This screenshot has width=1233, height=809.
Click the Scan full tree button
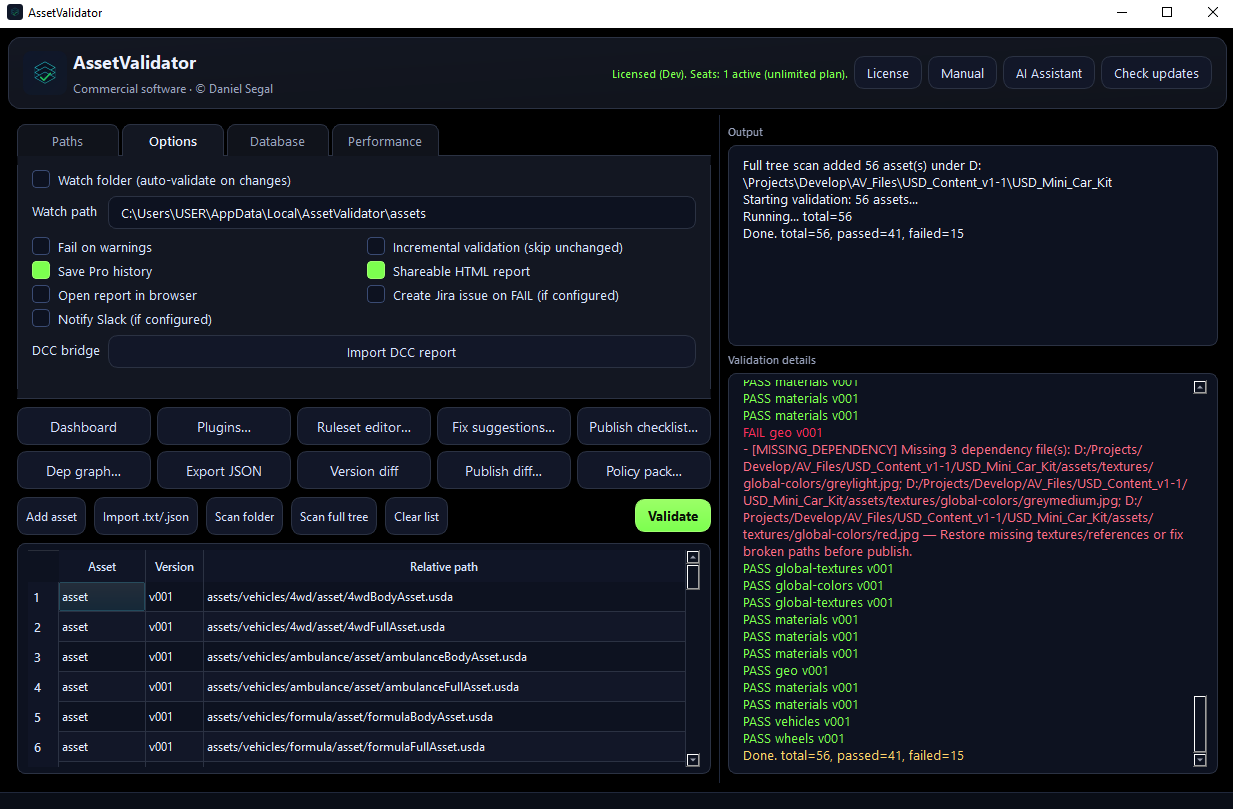point(334,517)
